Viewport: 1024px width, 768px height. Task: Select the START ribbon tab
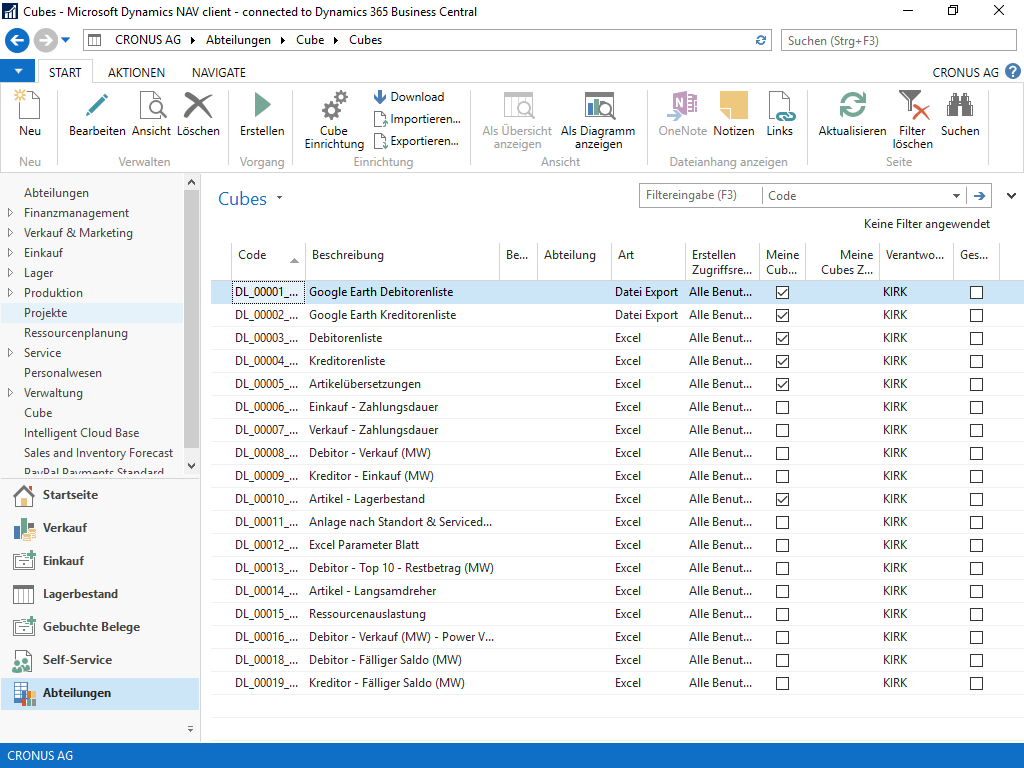coord(65,72)
